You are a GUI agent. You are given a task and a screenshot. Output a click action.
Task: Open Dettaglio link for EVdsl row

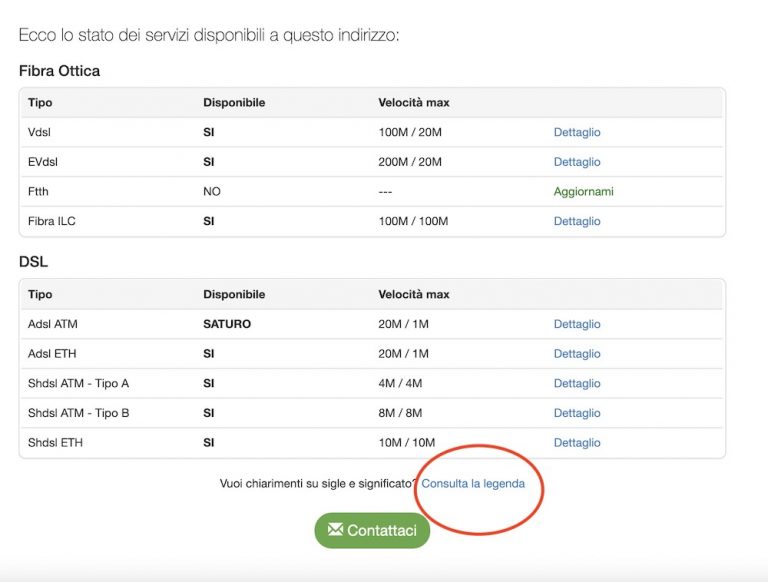click(577, 162)
